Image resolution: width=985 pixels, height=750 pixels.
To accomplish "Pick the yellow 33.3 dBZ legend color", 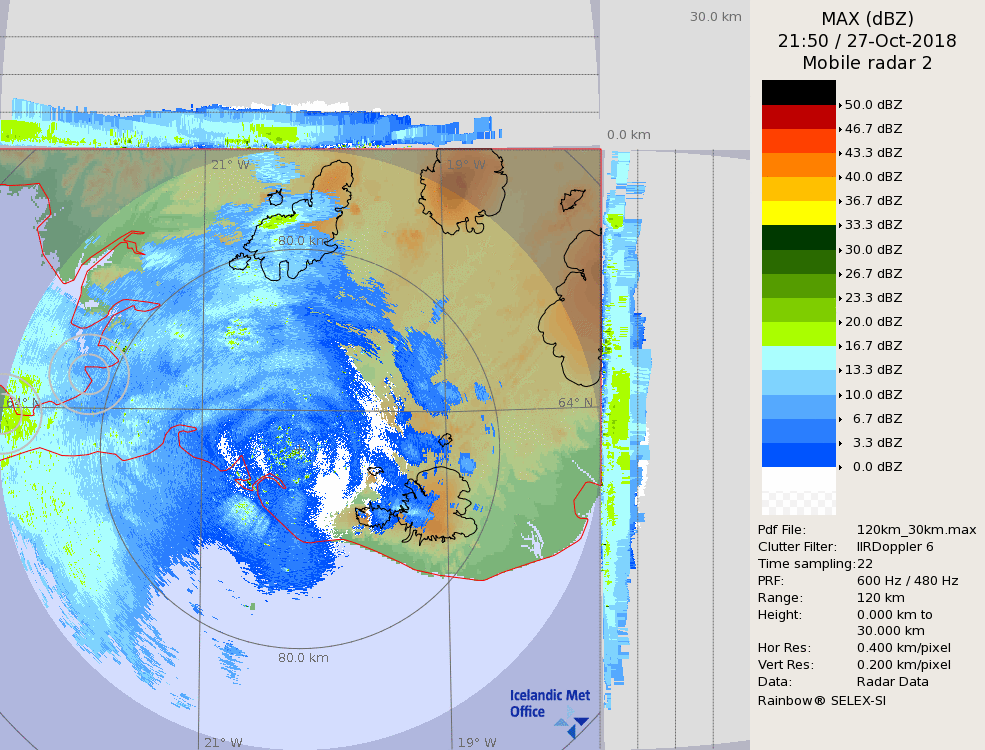I will (x=798, y=213).
